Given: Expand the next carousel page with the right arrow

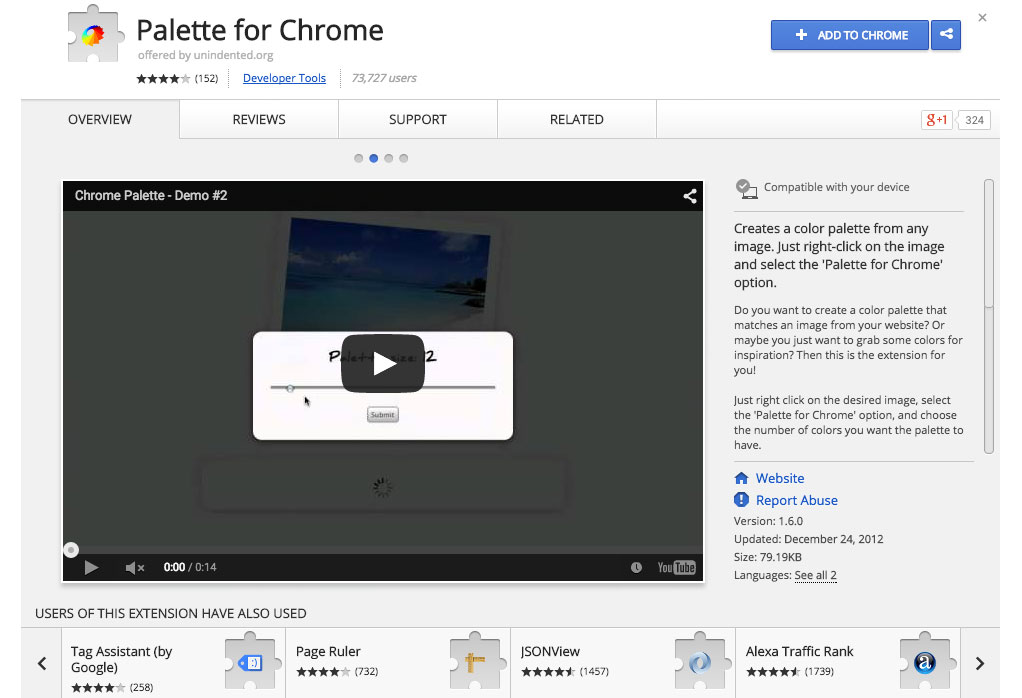Looking at the screenshot, I should click(x=980, y=663).
